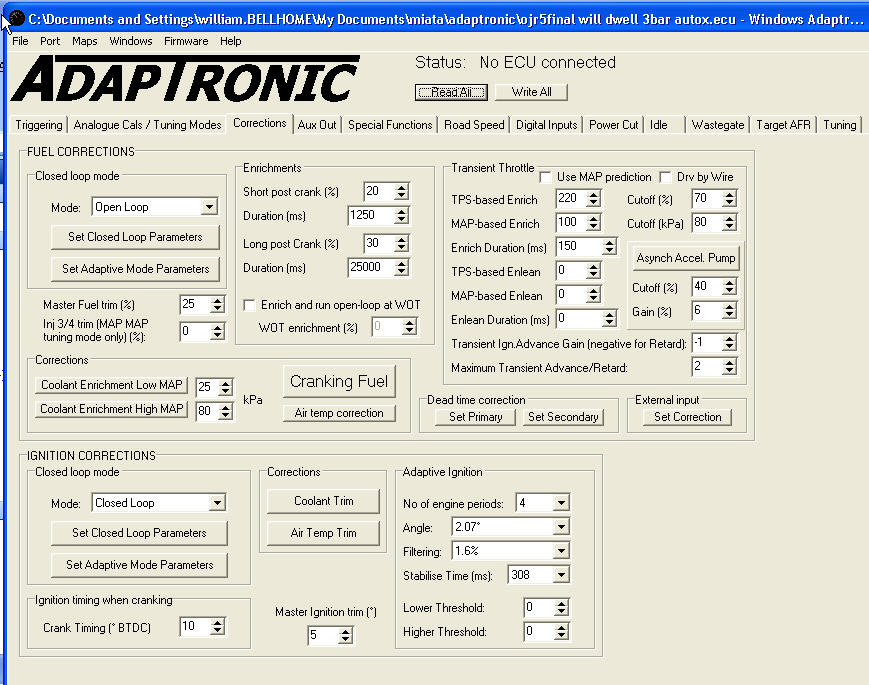Click ignition Set Adaptive Mode Parameters button
The width and height of the screenshot is (869, 685).
(x=139, y=565)
